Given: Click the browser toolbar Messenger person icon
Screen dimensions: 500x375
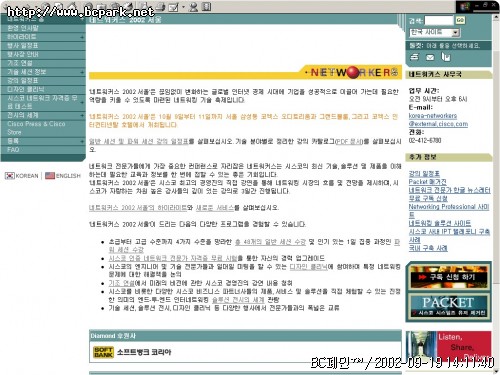Looking at the screenshot, I should pos(193,7).
